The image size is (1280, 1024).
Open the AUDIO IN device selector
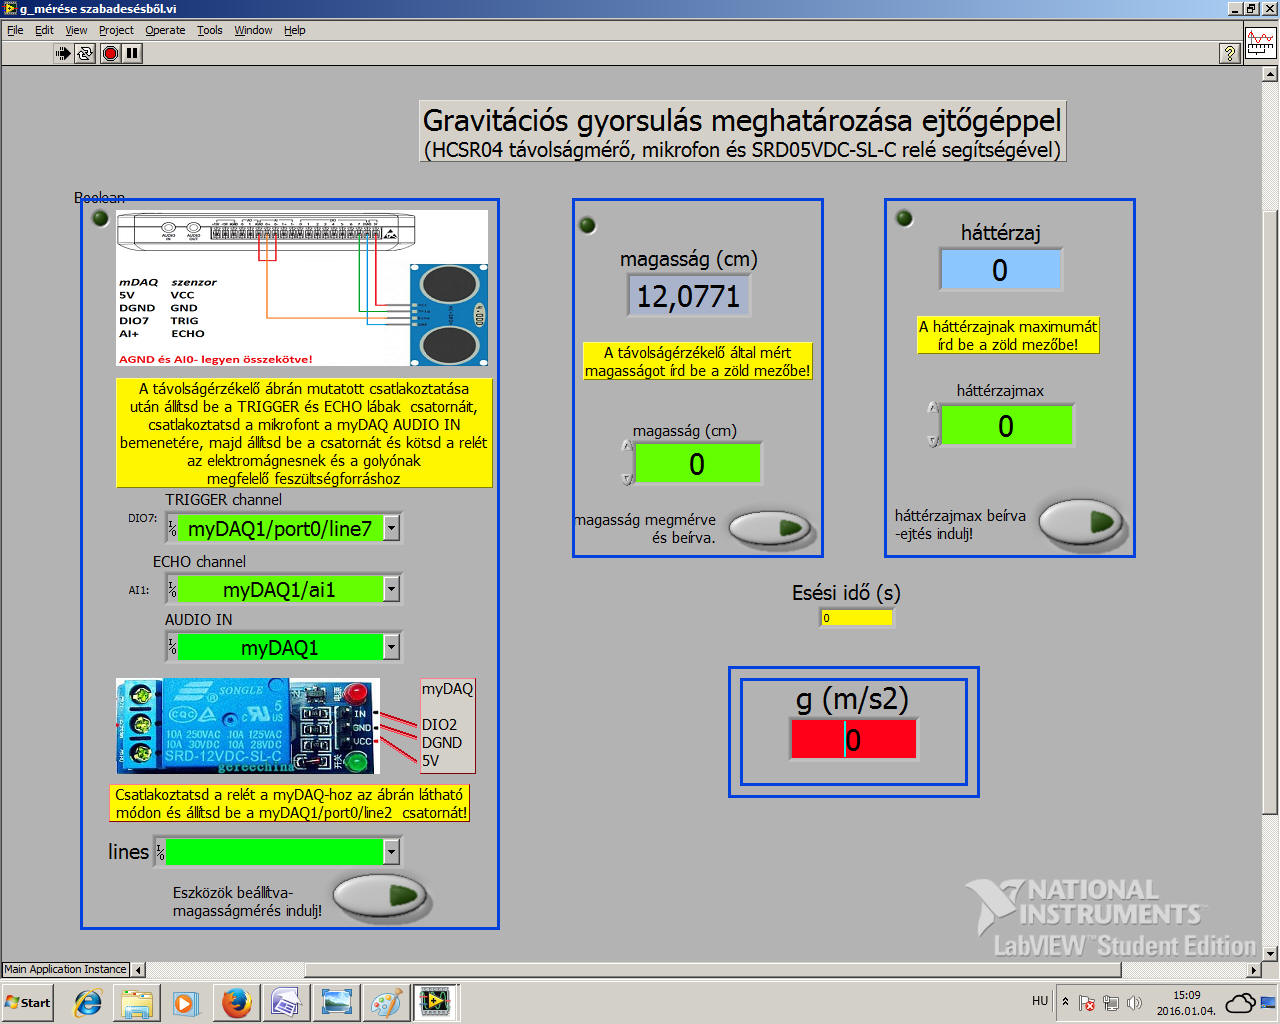coord(391,647)
